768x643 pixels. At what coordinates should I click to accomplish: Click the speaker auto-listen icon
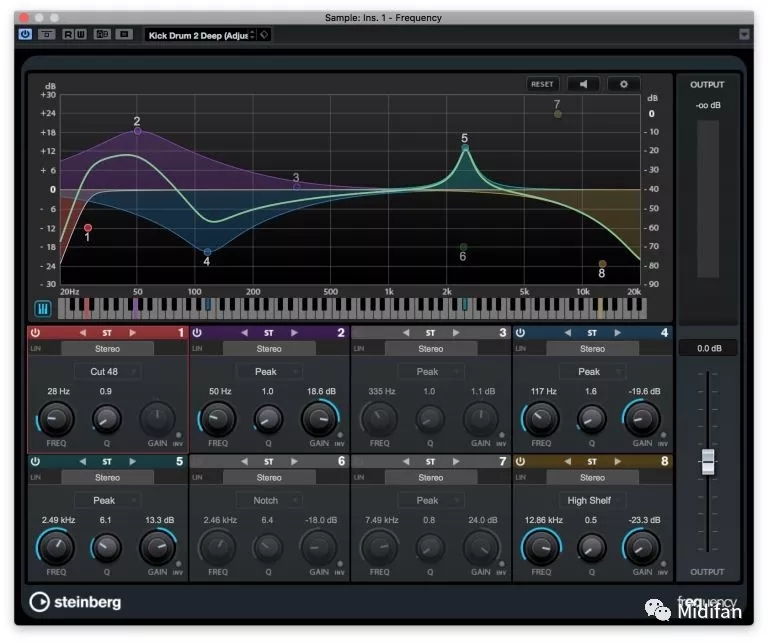tap(582, 85)
